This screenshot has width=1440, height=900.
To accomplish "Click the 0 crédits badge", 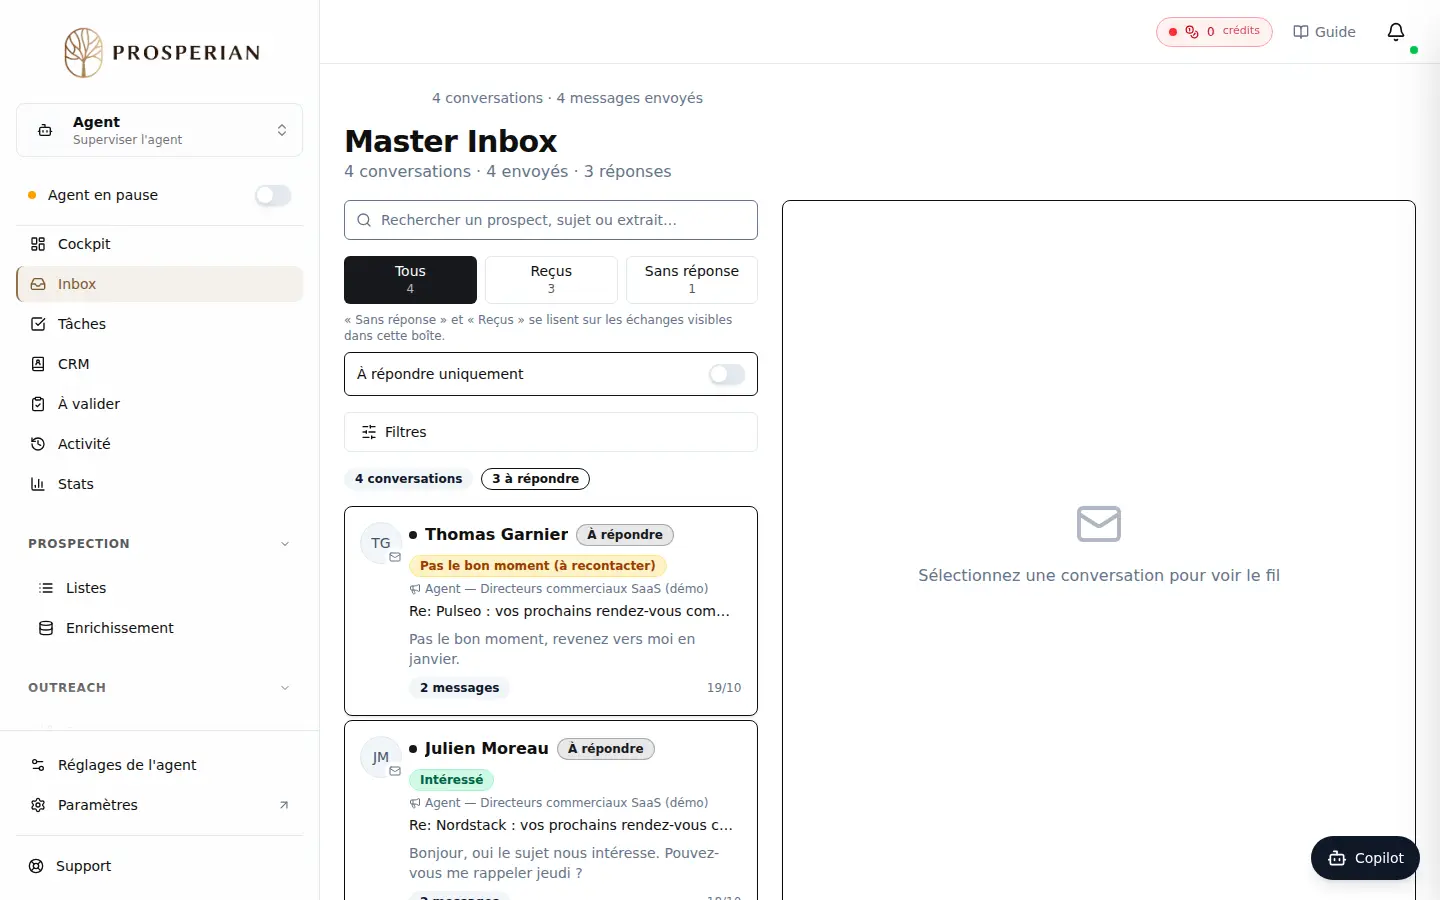I will (x=1214, y=32).
